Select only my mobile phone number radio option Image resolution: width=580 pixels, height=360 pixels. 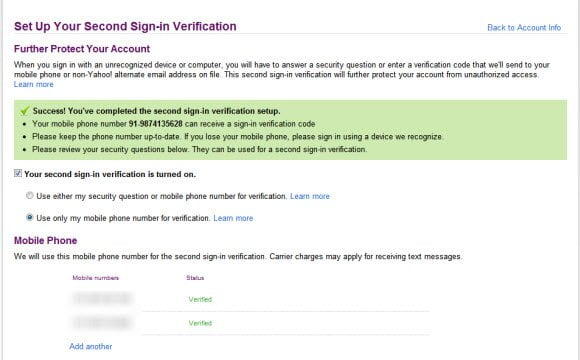tap(30, 217)
